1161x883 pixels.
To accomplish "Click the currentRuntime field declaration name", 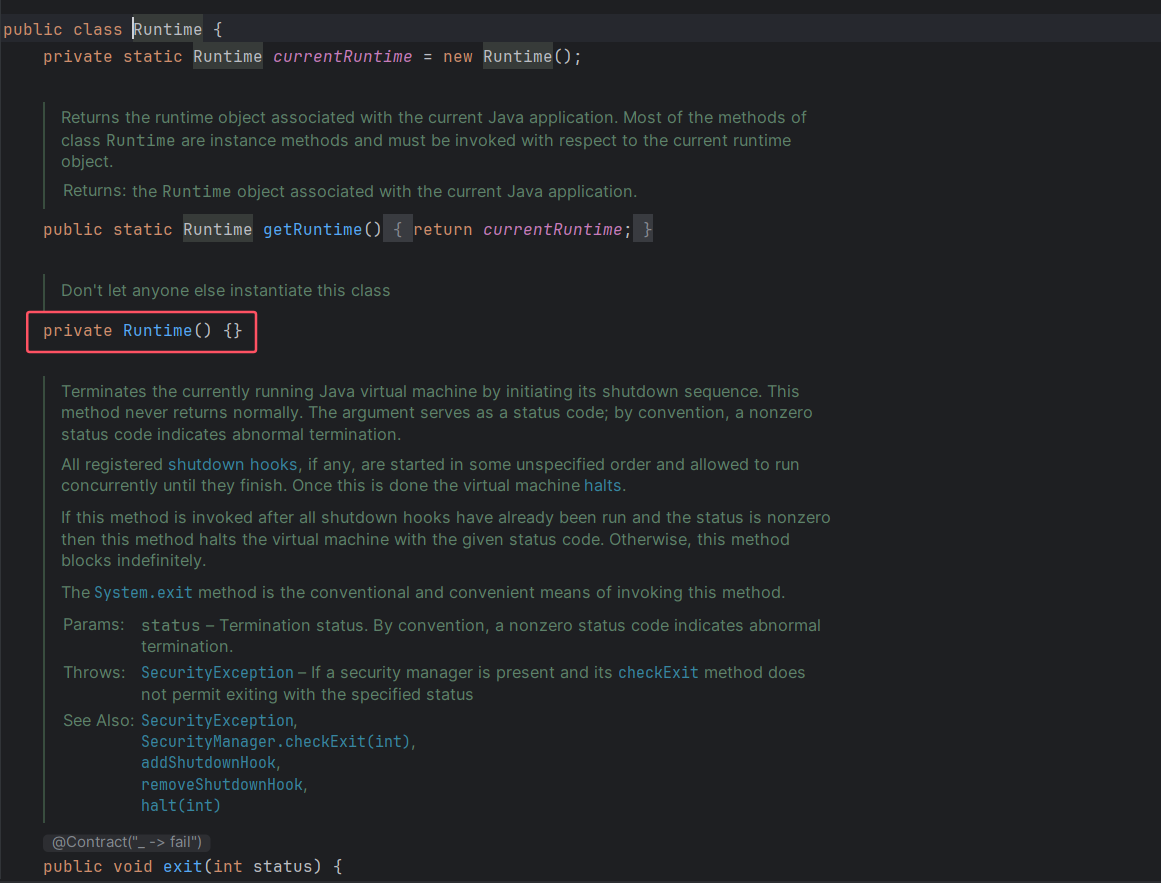I will coord(342,57).
